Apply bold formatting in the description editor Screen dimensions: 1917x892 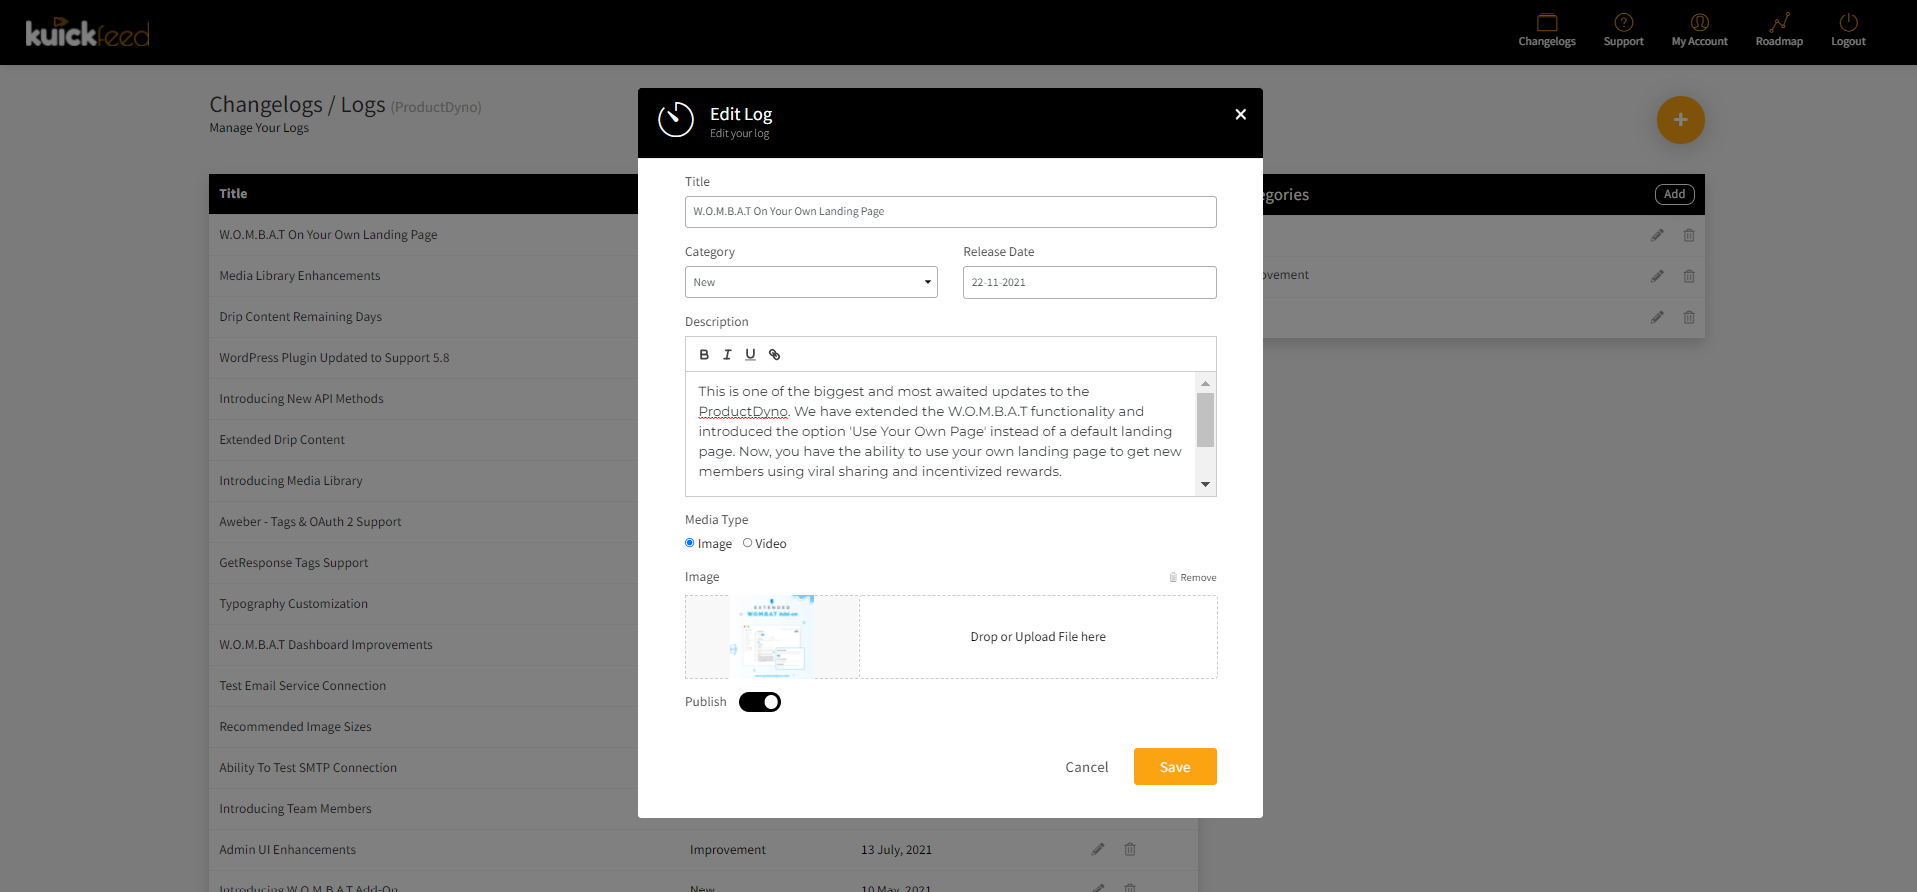(x=703, y=354)
